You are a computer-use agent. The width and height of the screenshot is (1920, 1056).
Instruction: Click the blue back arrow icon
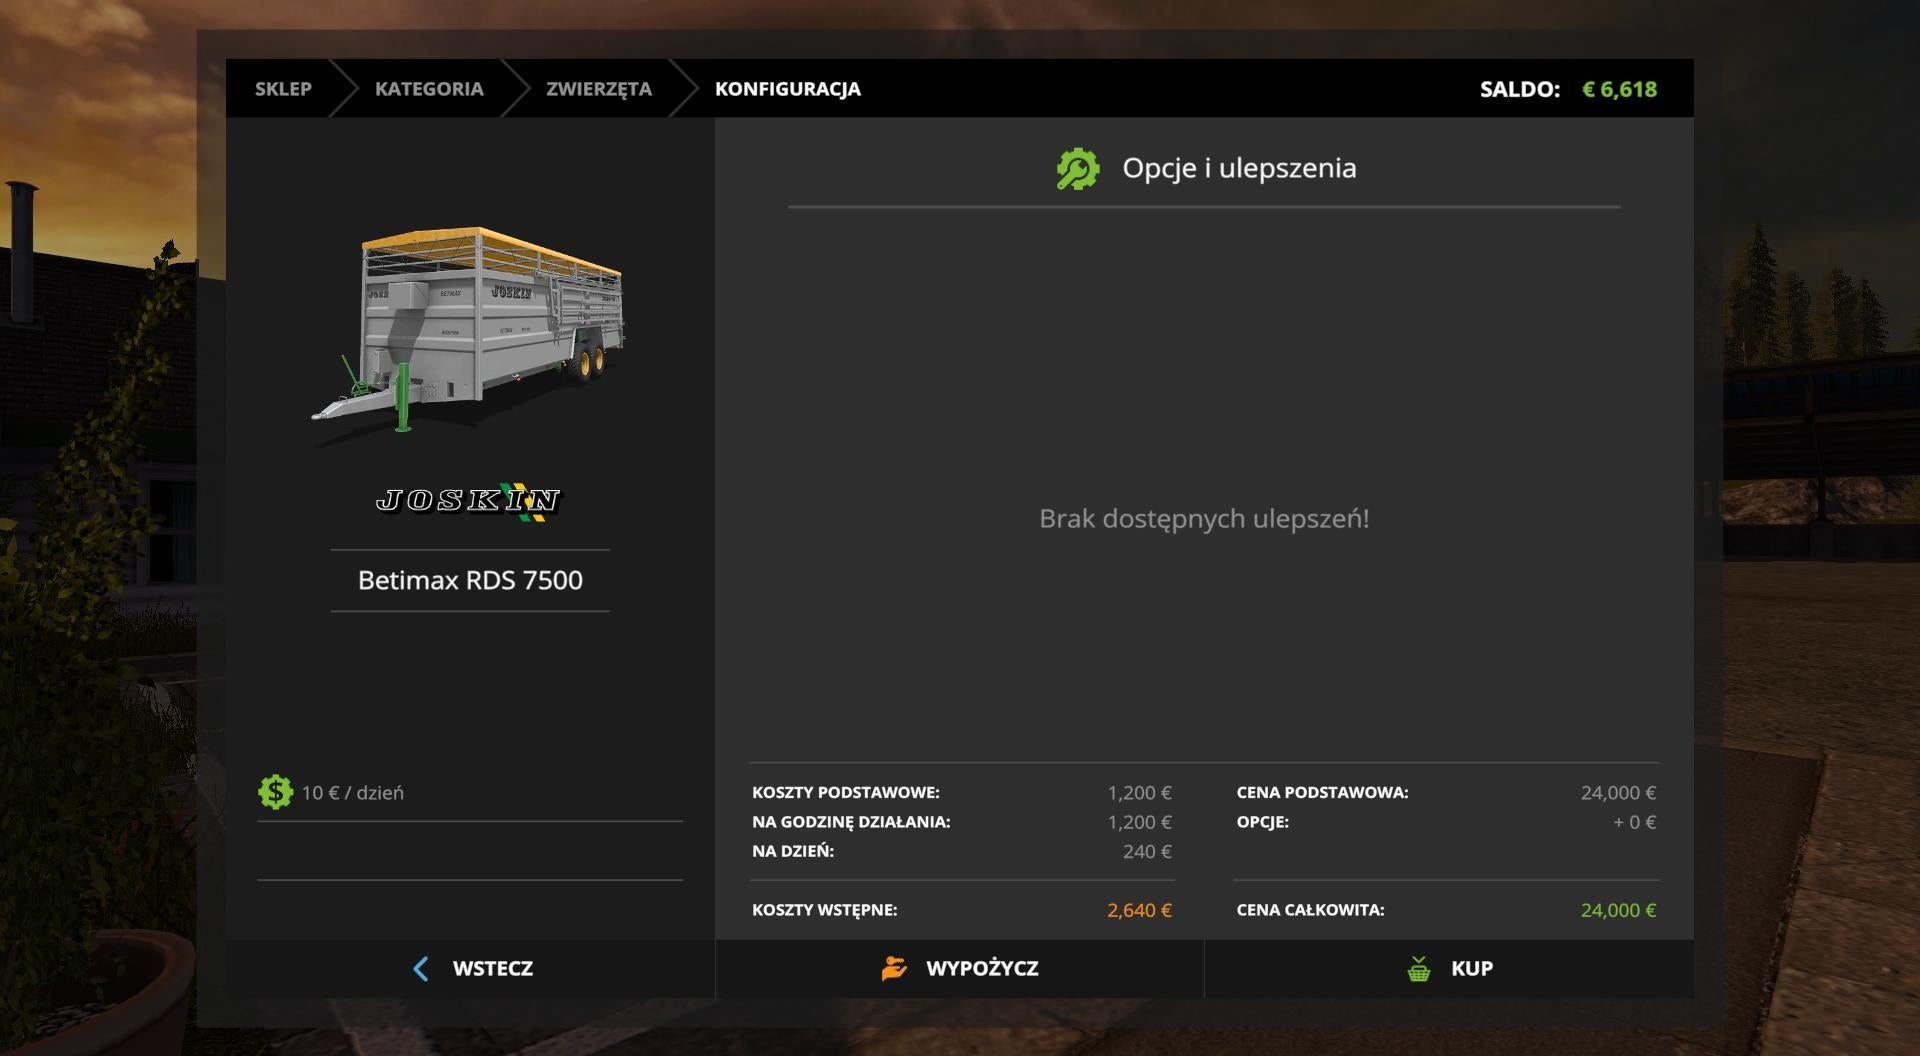421,968
